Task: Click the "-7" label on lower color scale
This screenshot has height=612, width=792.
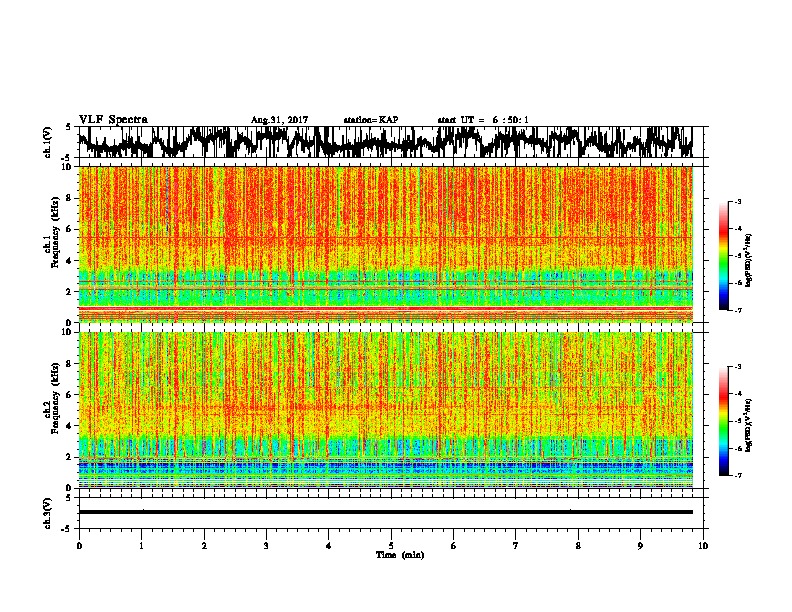Action: 737,475
